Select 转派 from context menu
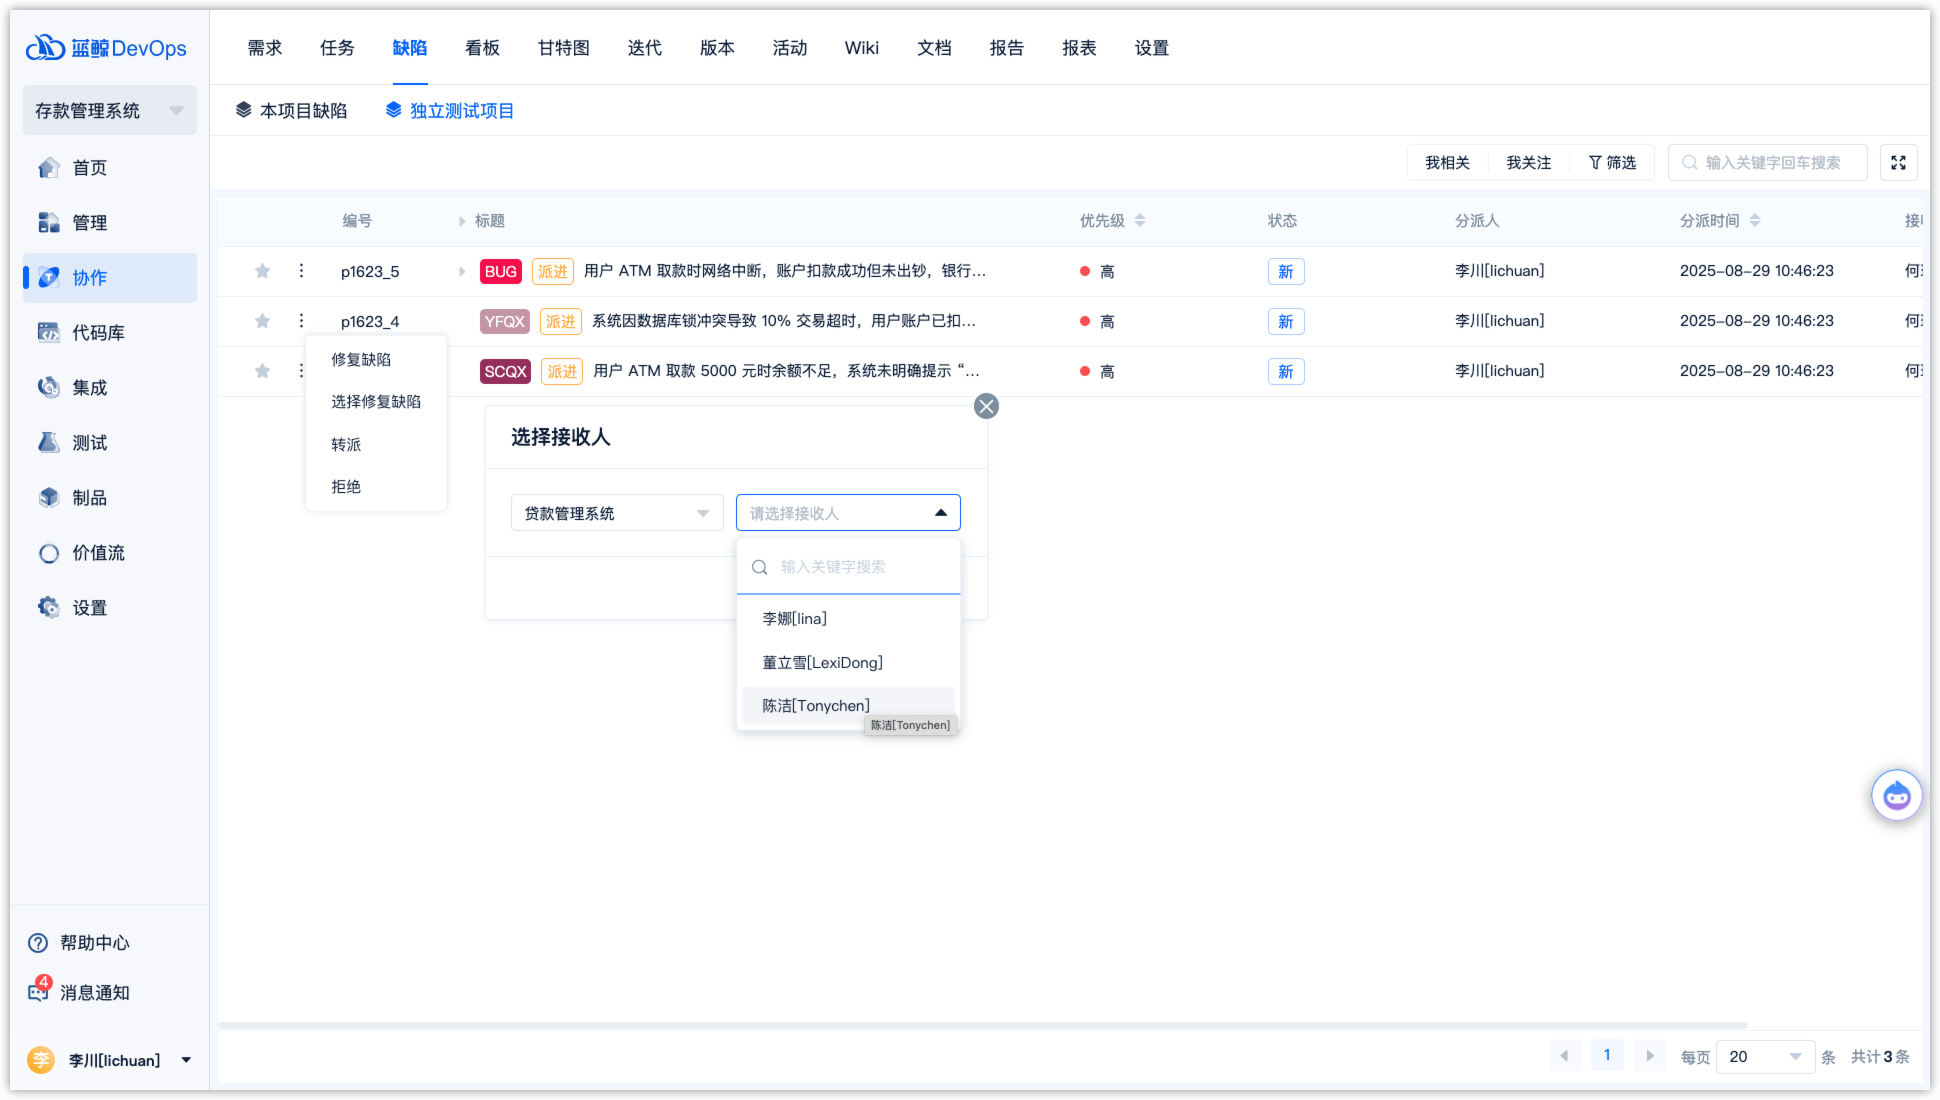 [x=346, y=445]
